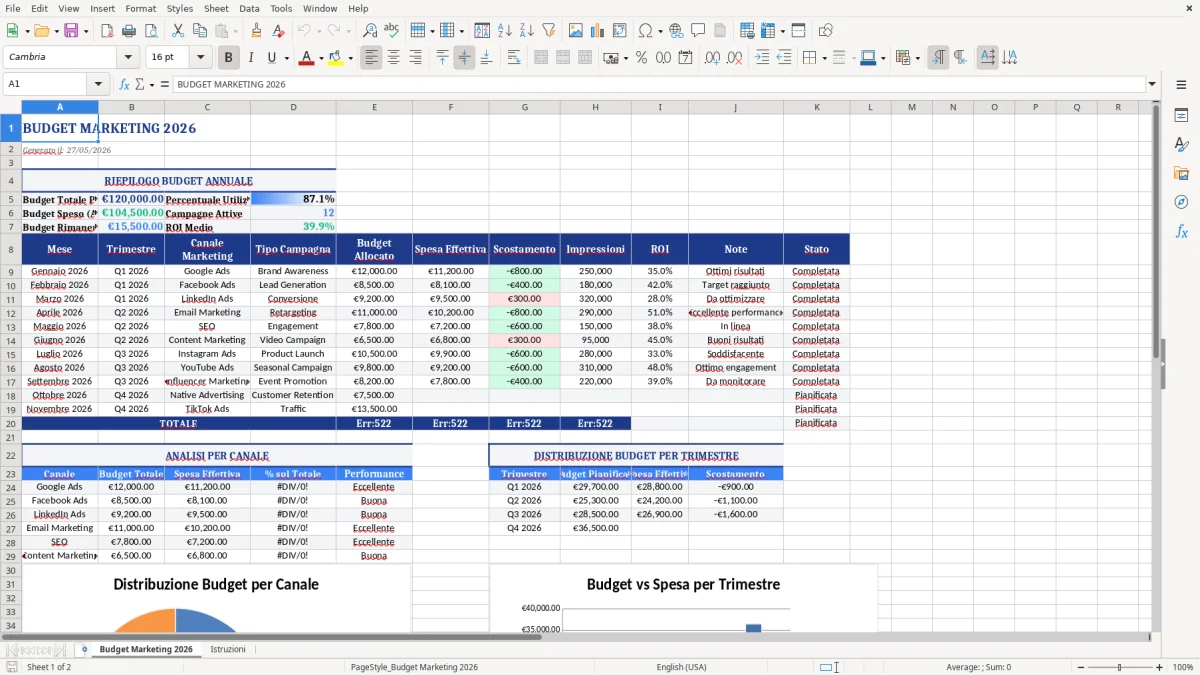Click zoom in plus button
This screenshot has height=675, width=1200.
tap(1159, 667)
